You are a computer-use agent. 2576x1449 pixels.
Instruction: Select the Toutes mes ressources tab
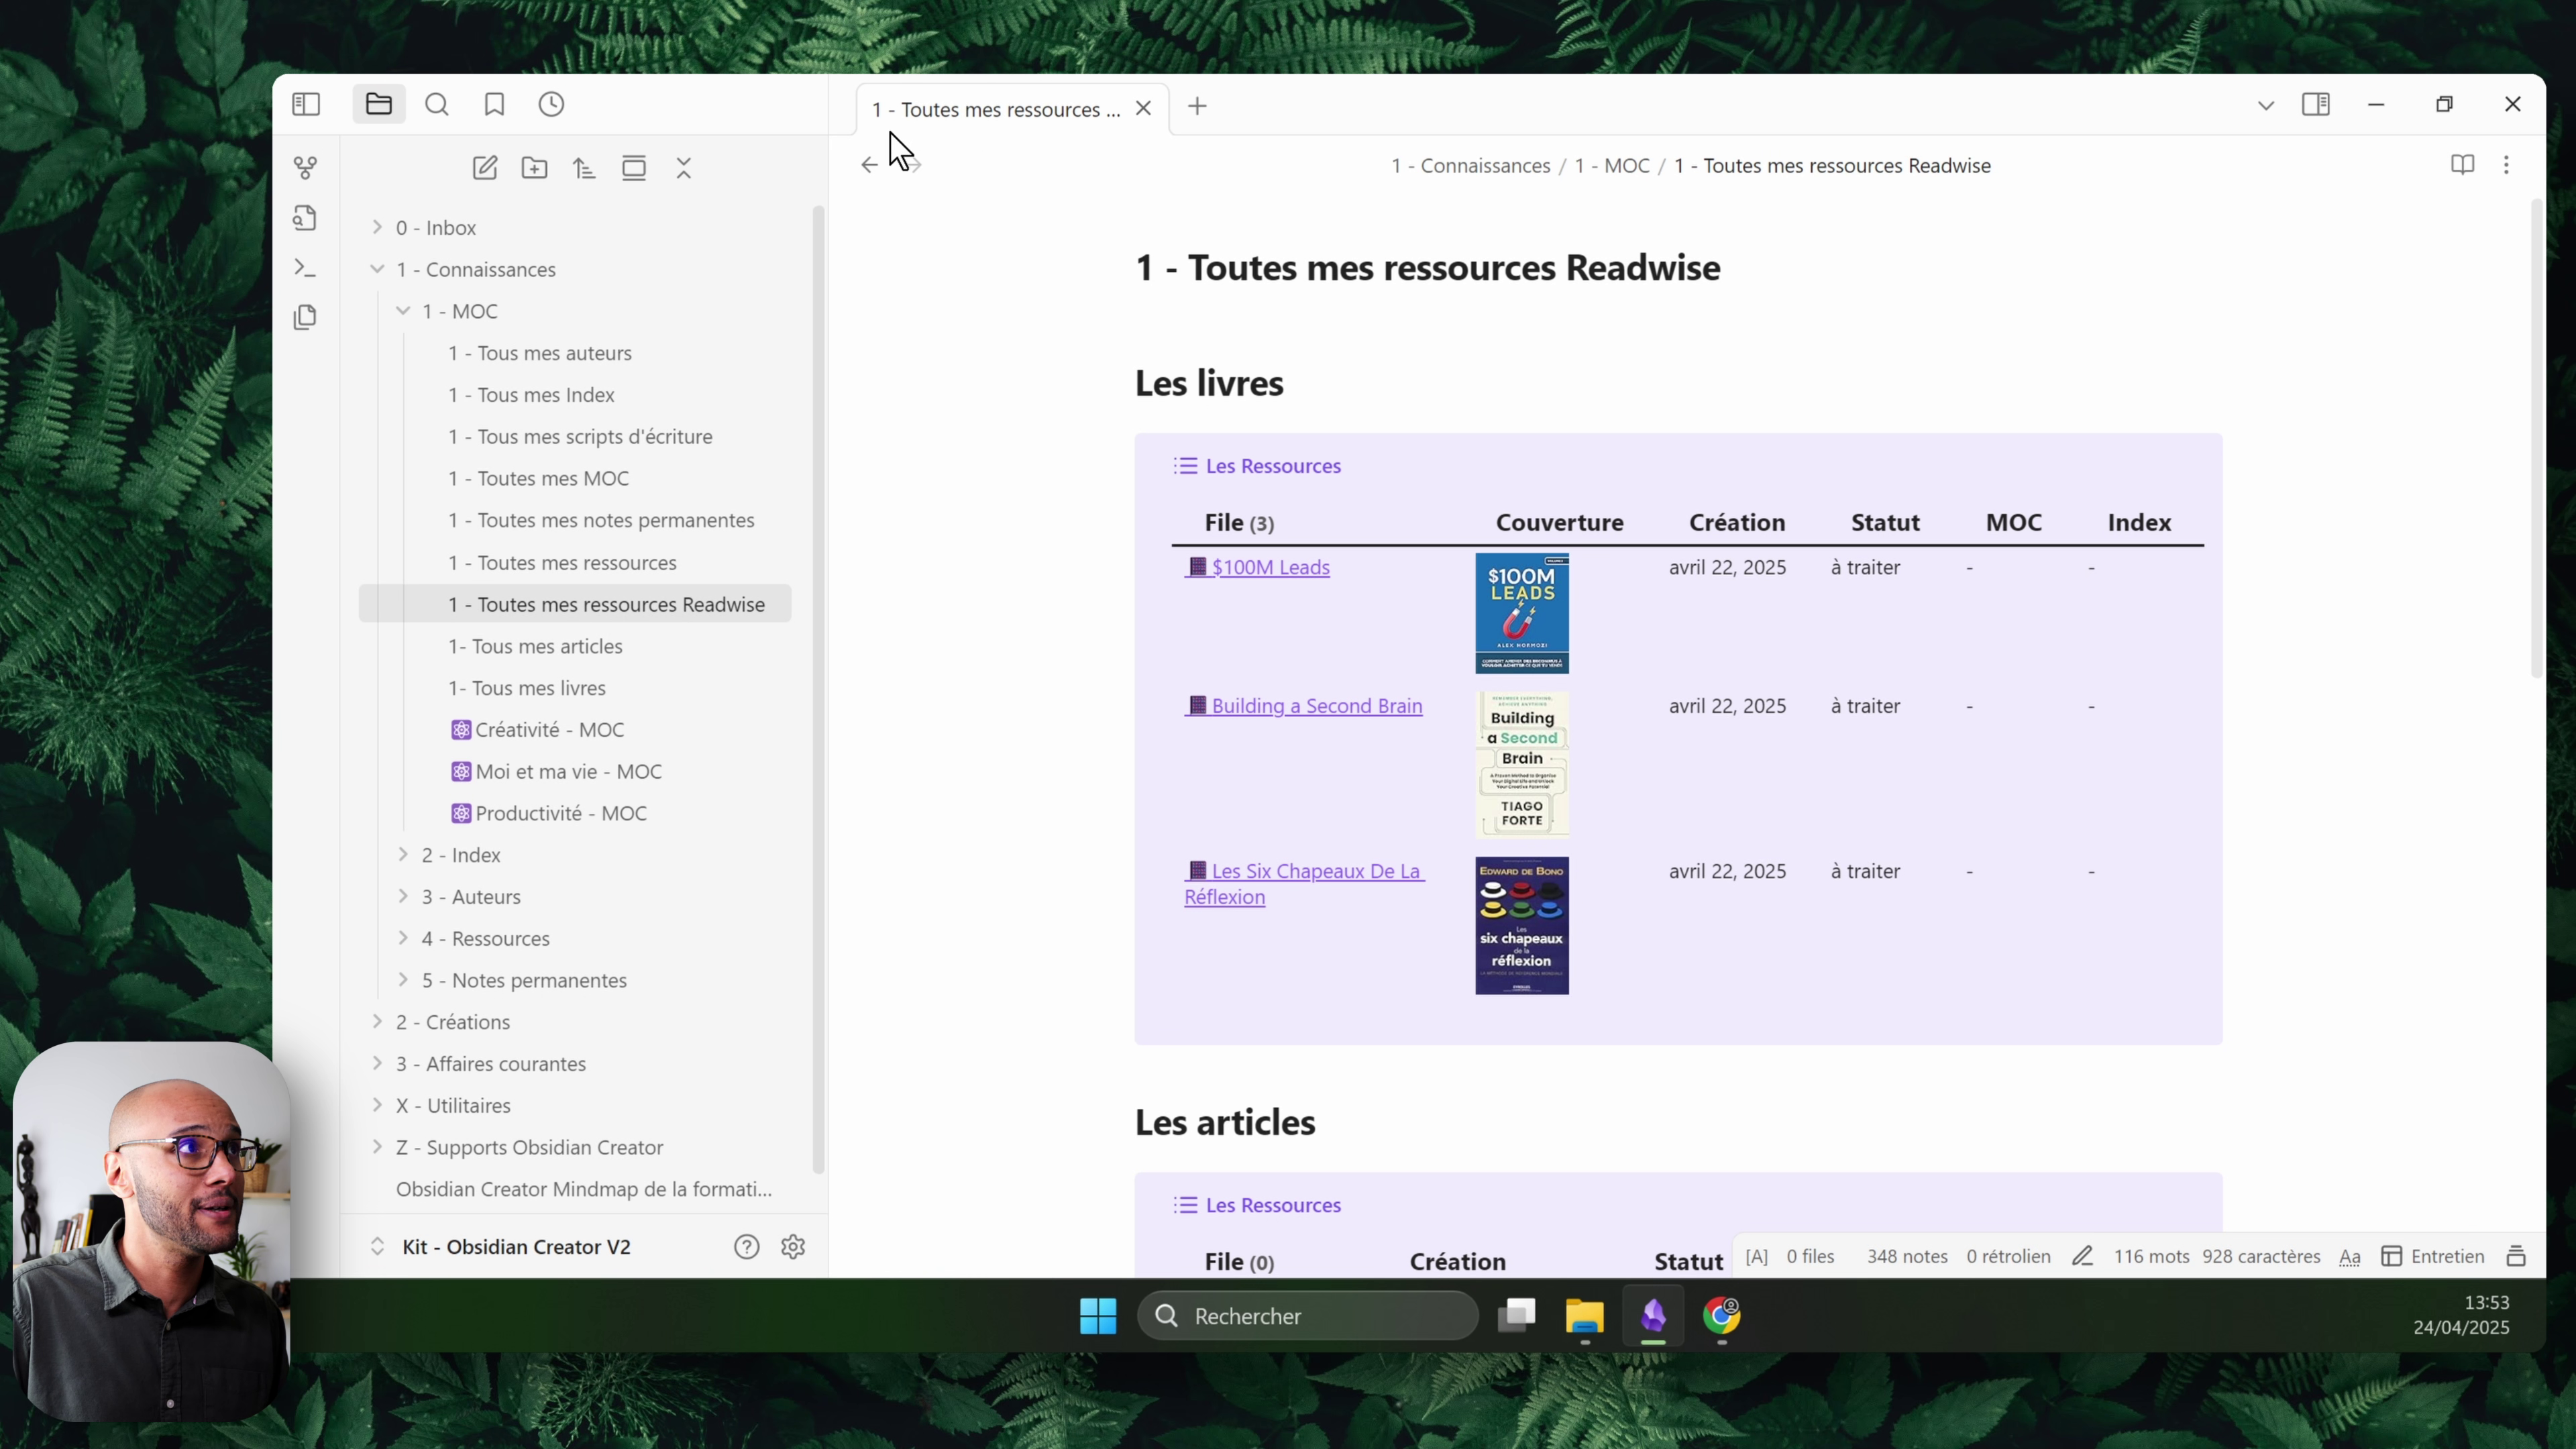[995, 110]
